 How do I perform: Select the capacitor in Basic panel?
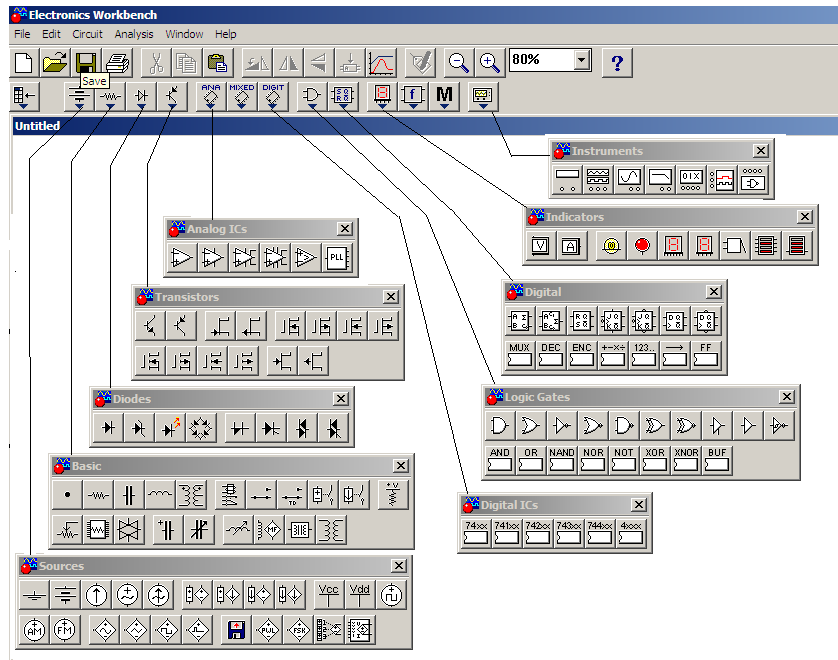pos(129,495)
